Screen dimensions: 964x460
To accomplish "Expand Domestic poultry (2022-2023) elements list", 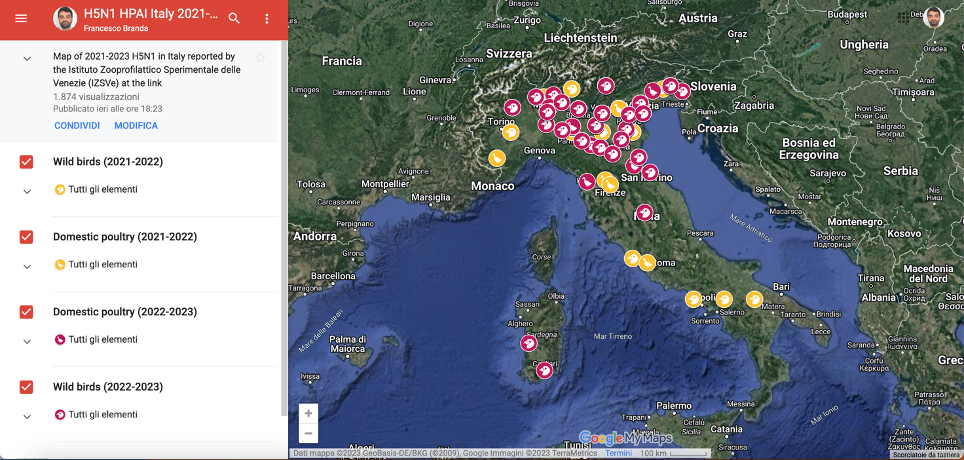I will tap(27, 341).
